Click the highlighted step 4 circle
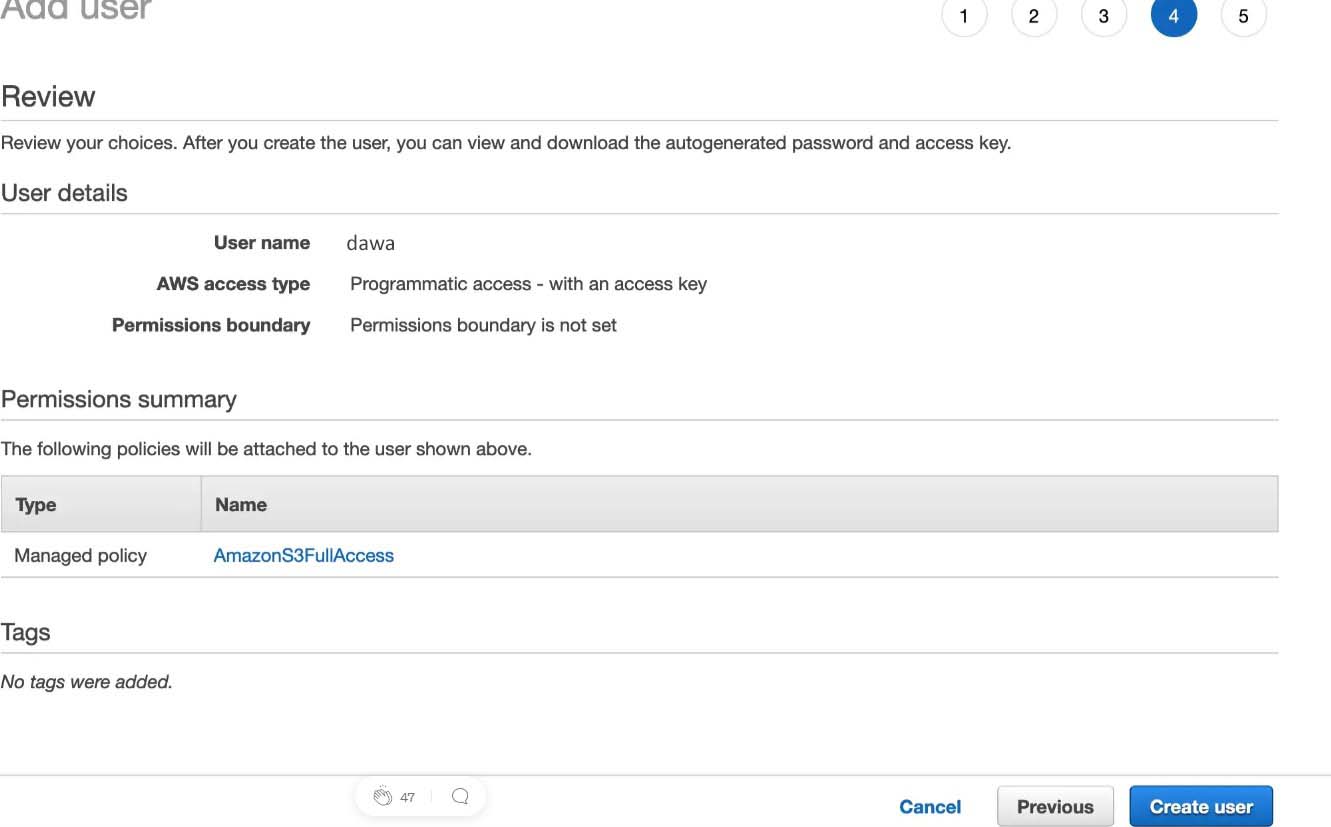1331x827 pixels. click(x=1174, y=16)
